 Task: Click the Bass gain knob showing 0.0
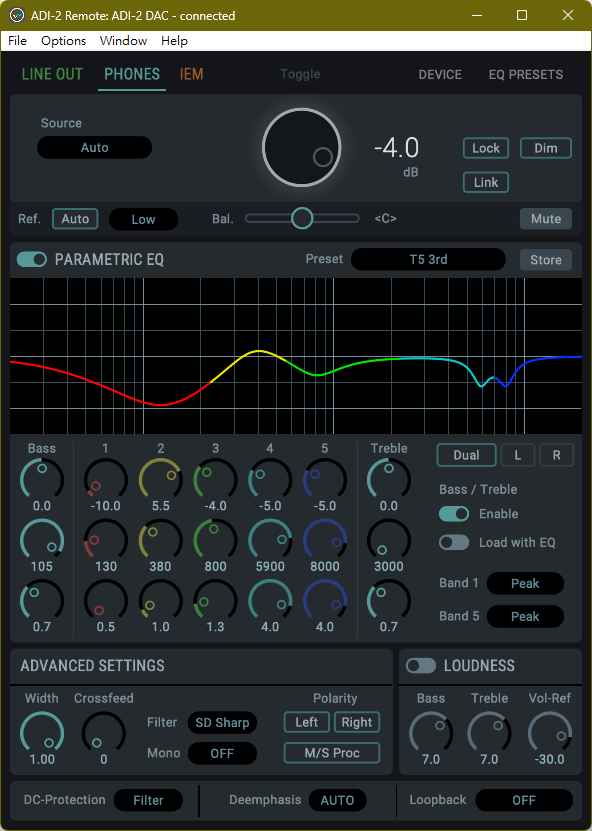42,480
